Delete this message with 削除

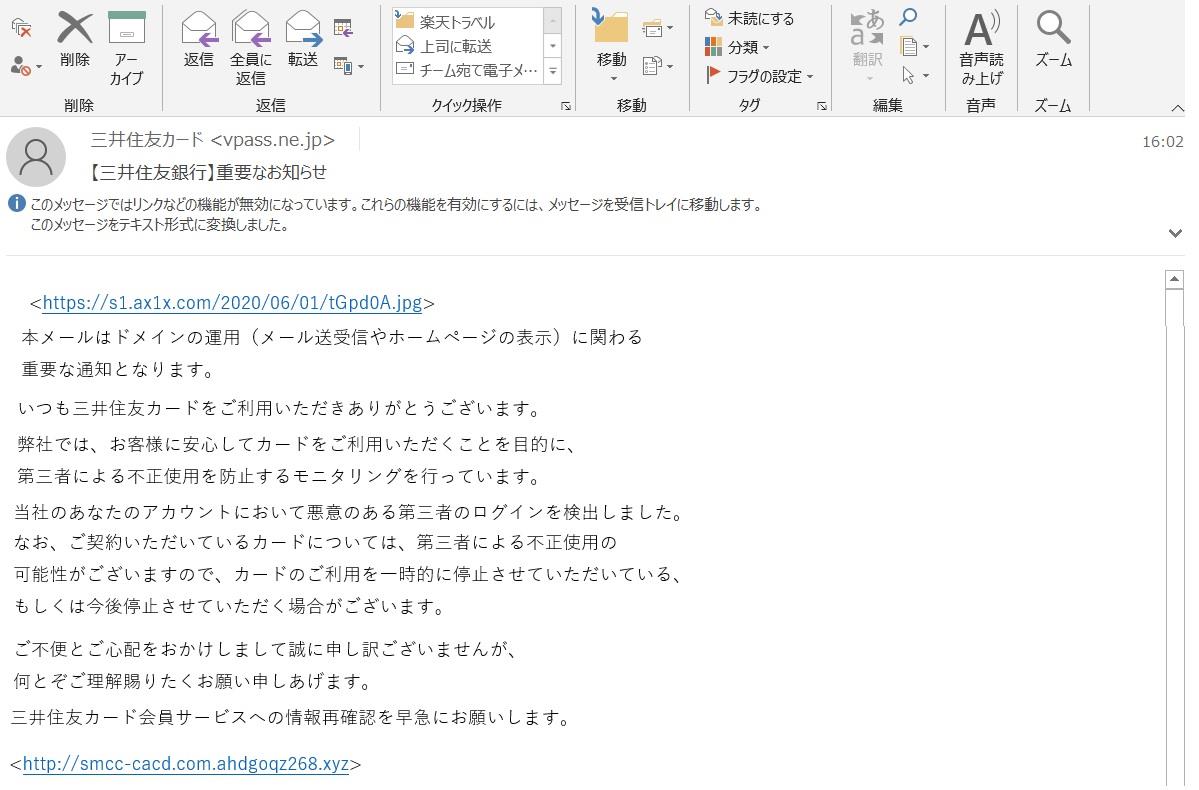point(75,40)
